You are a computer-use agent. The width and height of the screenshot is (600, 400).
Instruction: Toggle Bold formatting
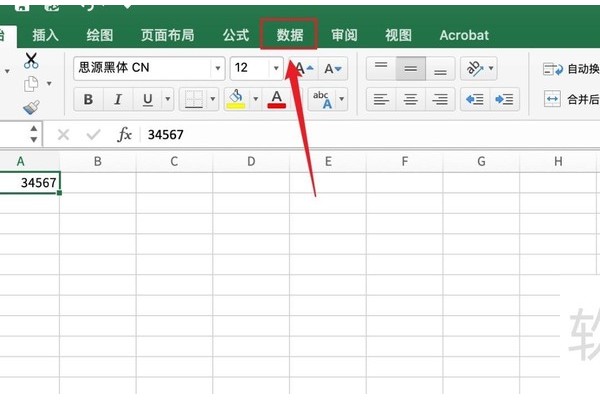pyautogui.click(x=88, y=100)
